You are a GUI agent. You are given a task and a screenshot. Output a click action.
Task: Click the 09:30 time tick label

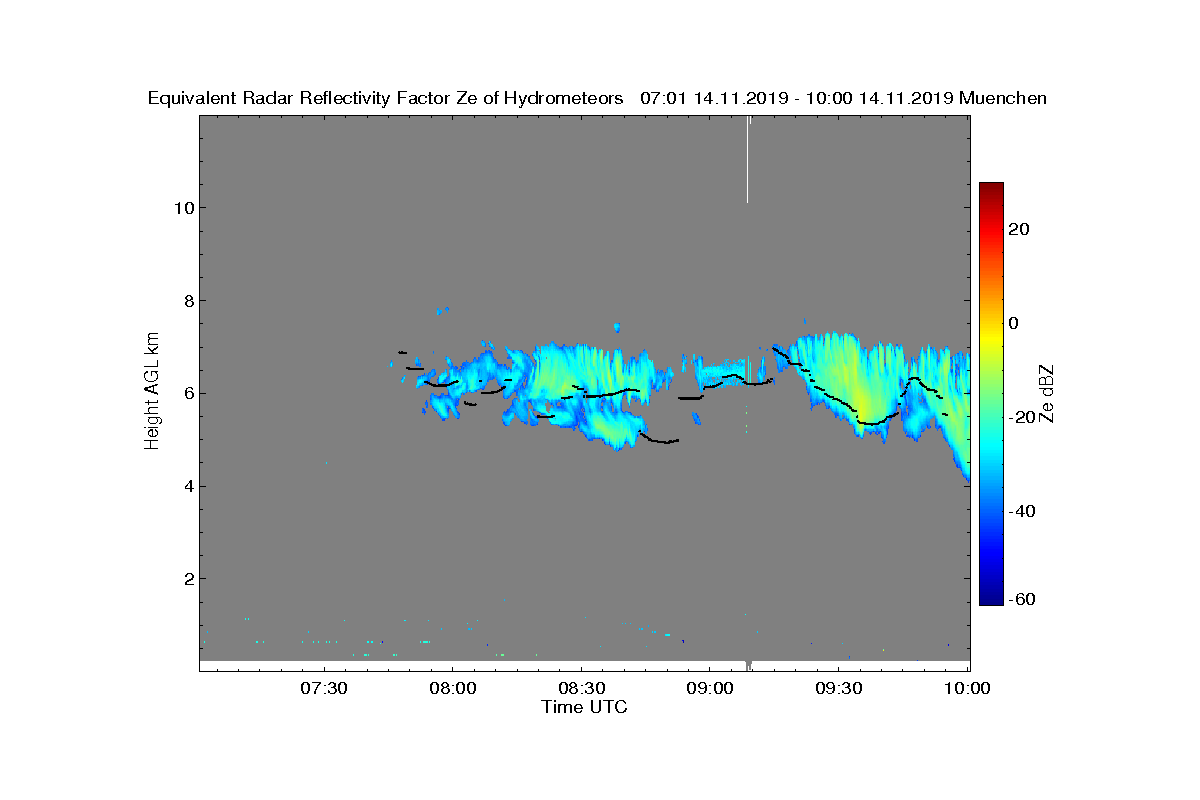point(839,689)
